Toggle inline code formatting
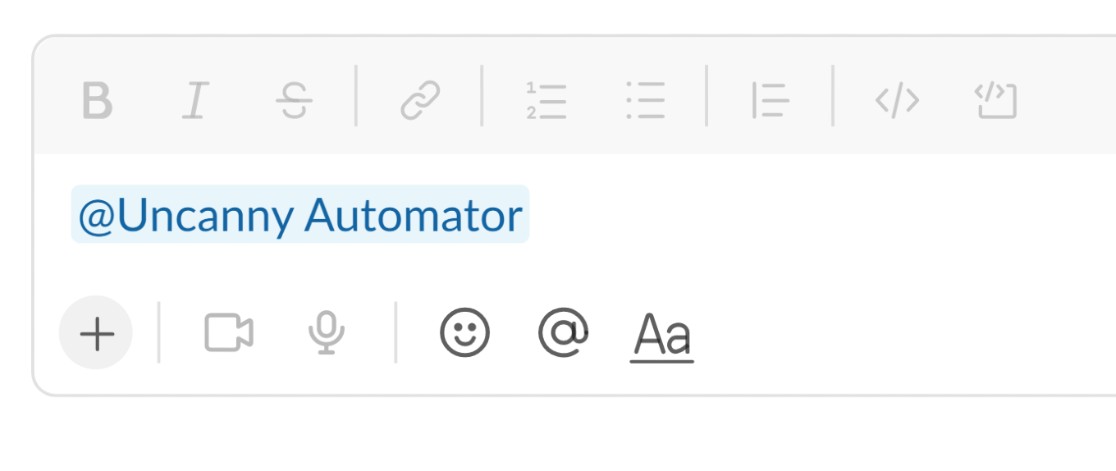This screenshot has height=471, width=1116. tap(897, 100)
